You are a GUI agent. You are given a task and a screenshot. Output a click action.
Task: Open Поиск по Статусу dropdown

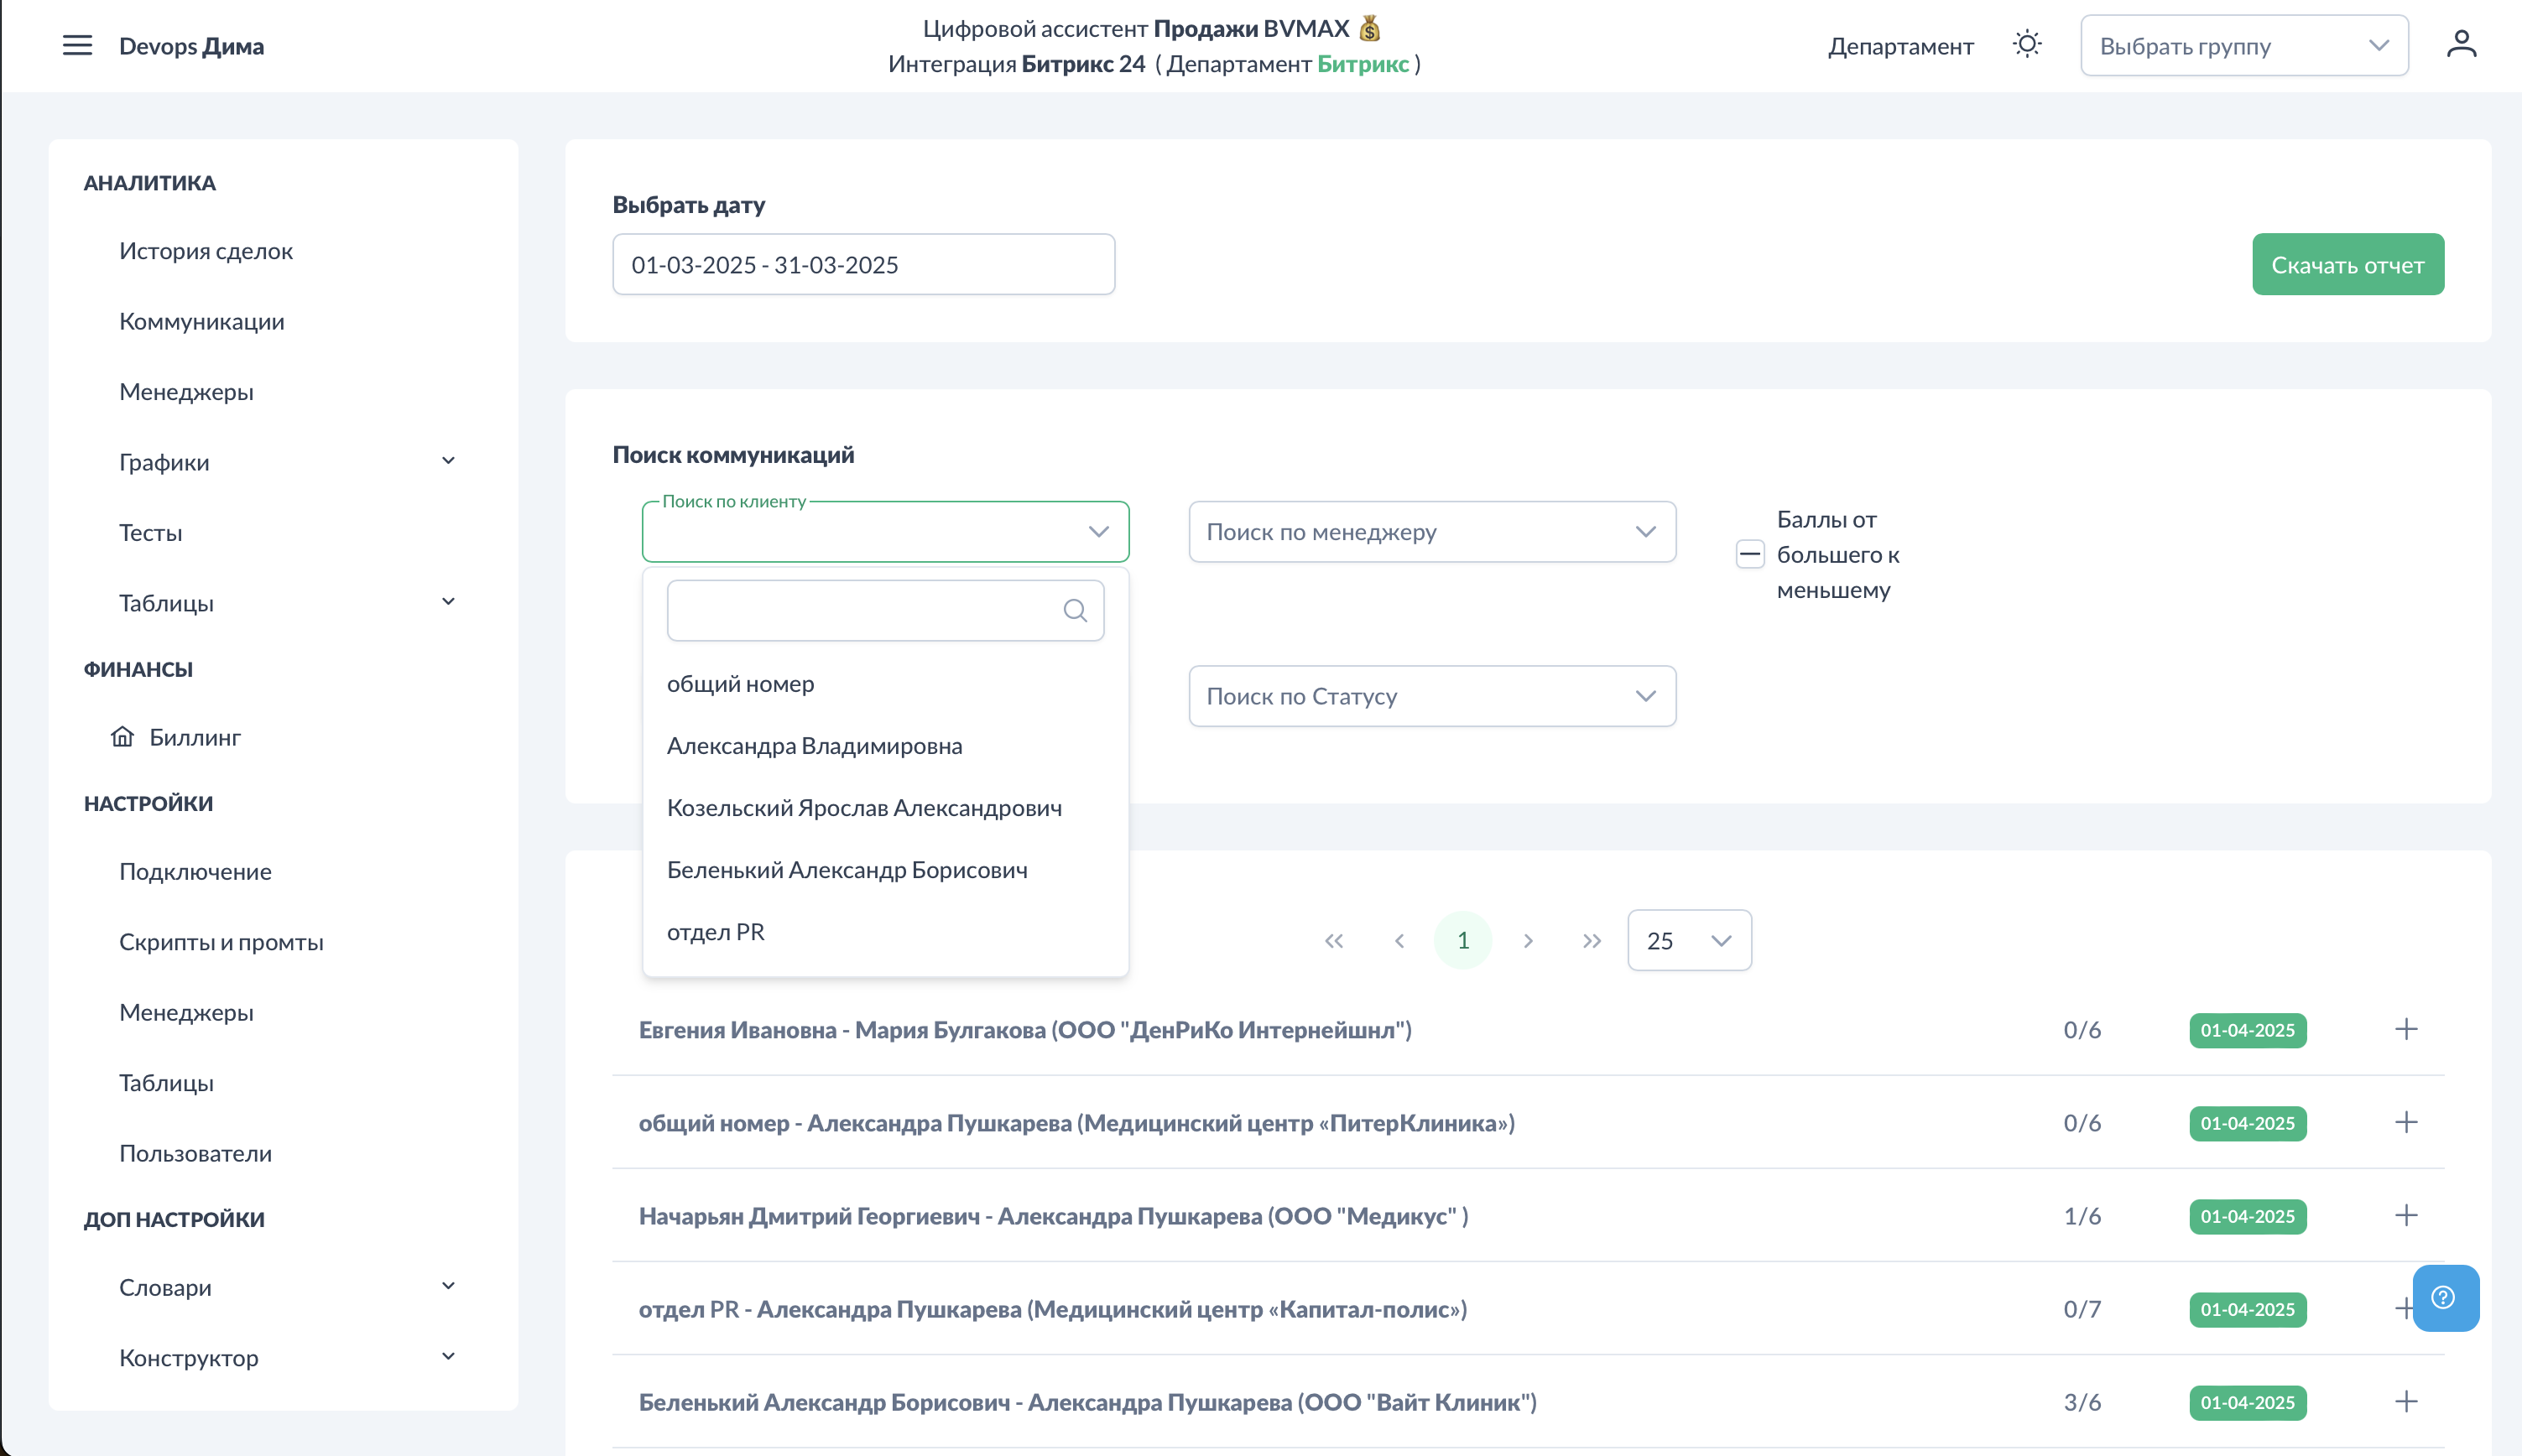click(1431, 696)
